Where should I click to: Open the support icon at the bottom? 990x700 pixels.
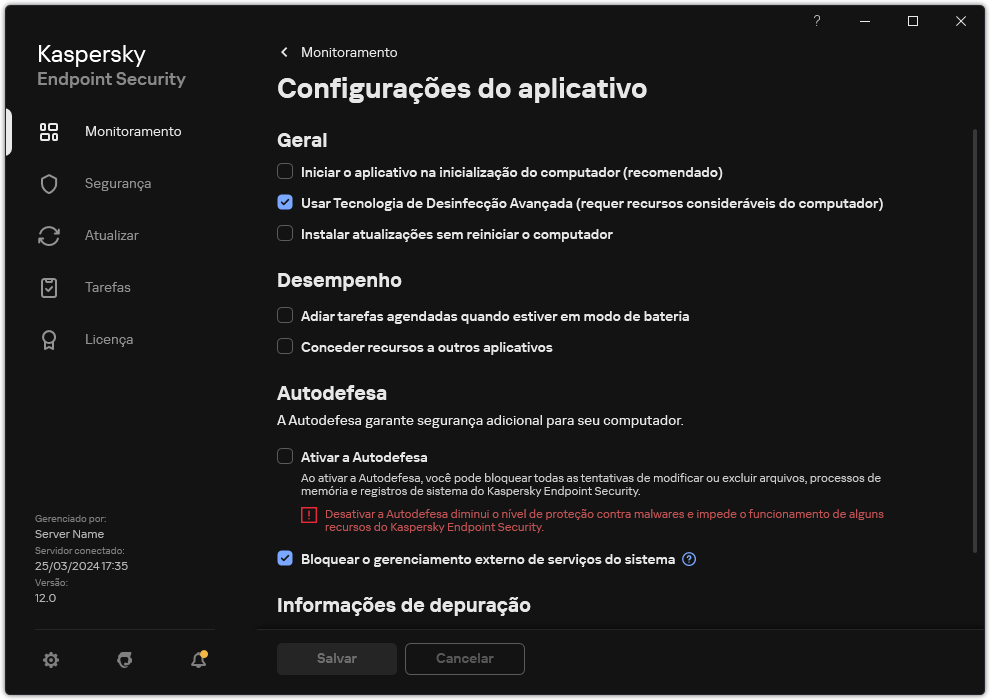point(124,660)
